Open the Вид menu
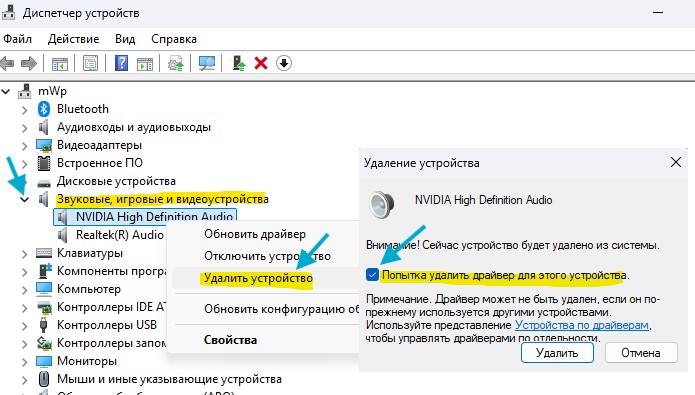The height and width of the screenshot is (395, 695). point(125,39)
